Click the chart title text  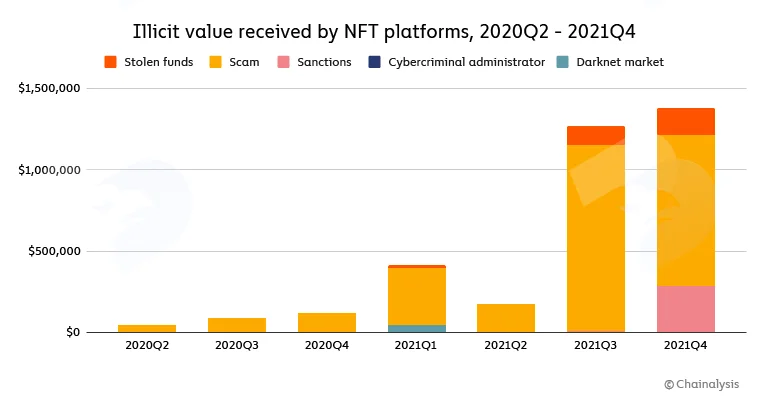tap(384, 32)
